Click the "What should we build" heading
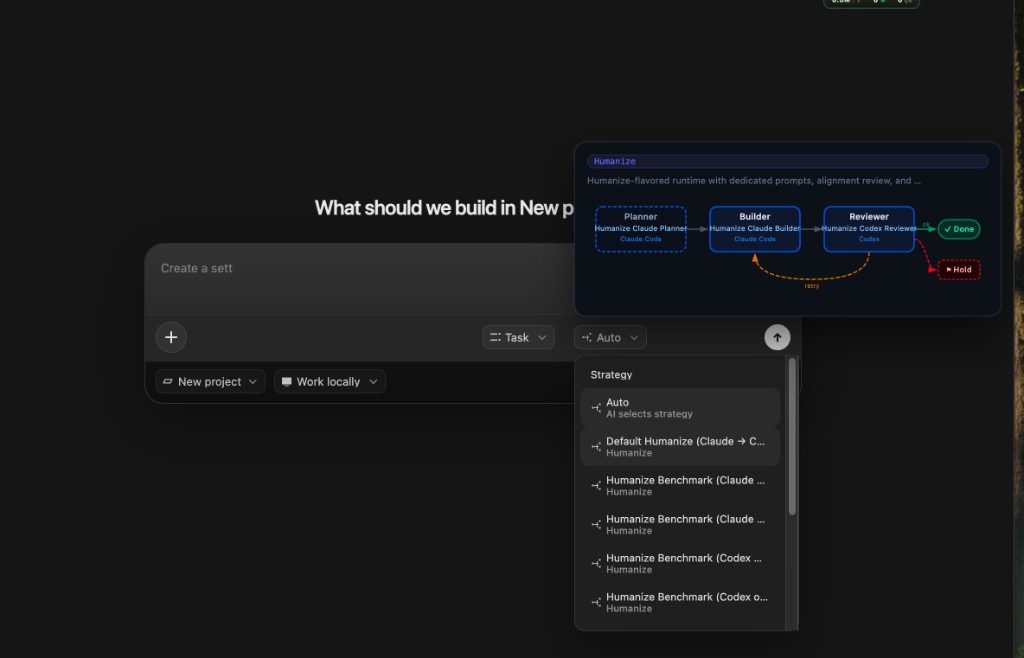Viewport: 1024px width, 658px height. 443,208
